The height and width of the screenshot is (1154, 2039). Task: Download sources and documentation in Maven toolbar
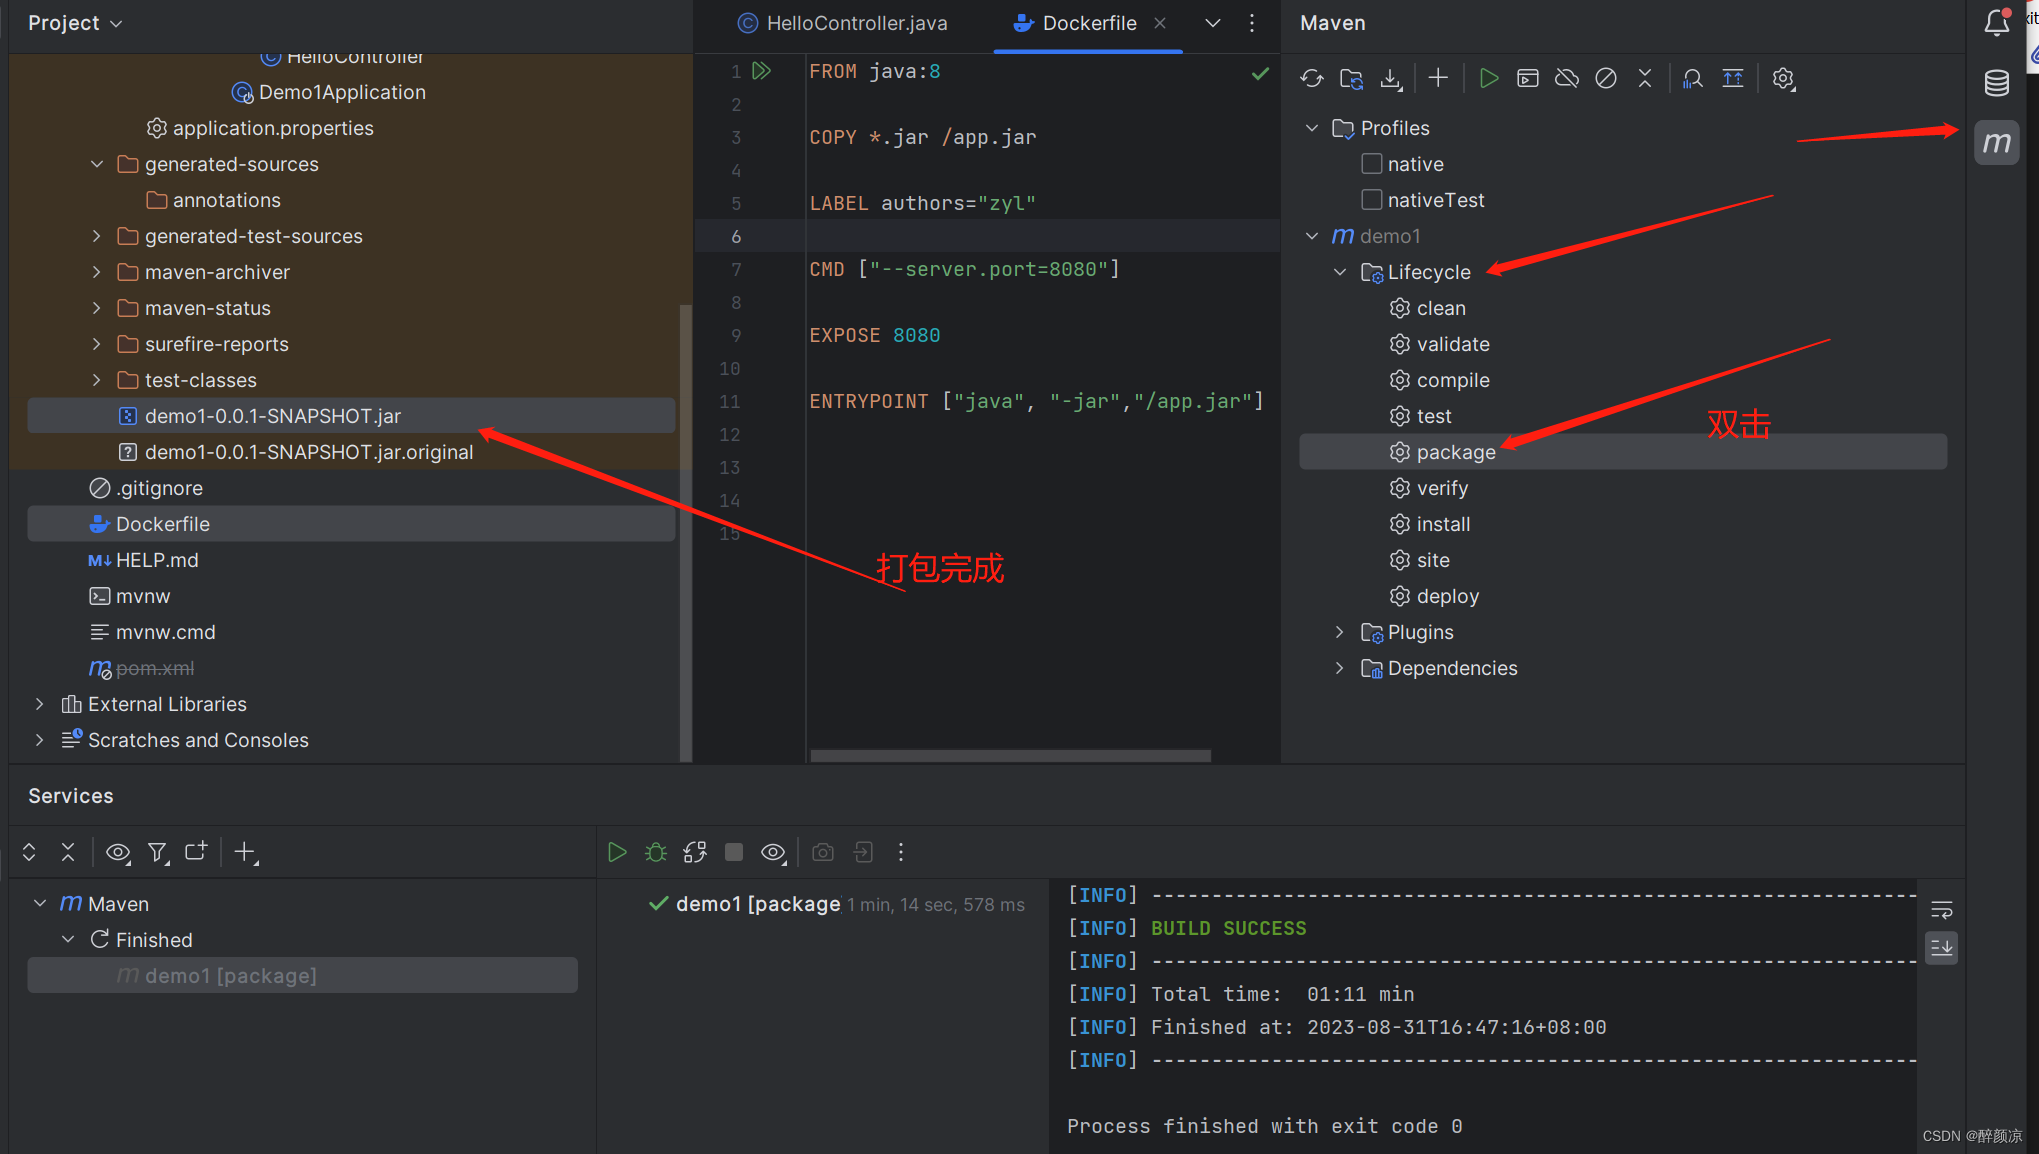1391,79
